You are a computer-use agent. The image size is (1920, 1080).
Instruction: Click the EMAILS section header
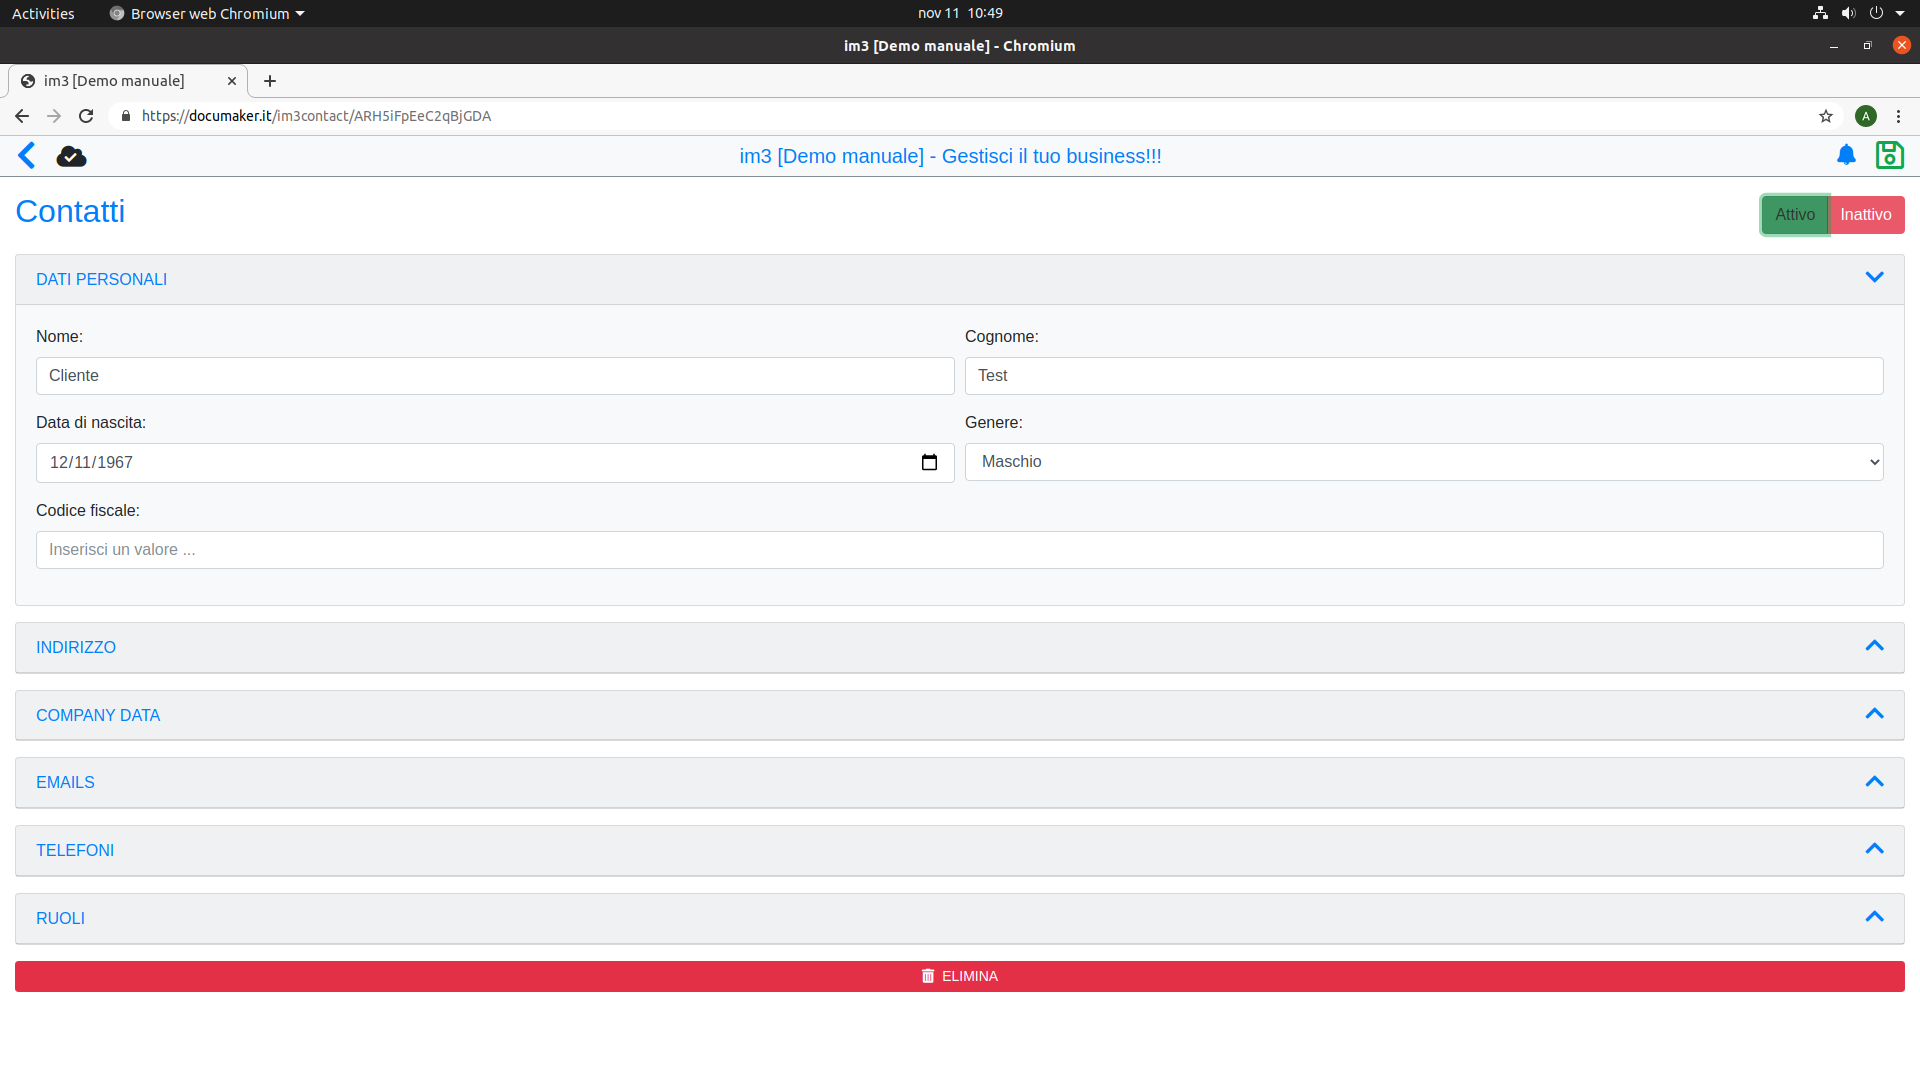960,782
